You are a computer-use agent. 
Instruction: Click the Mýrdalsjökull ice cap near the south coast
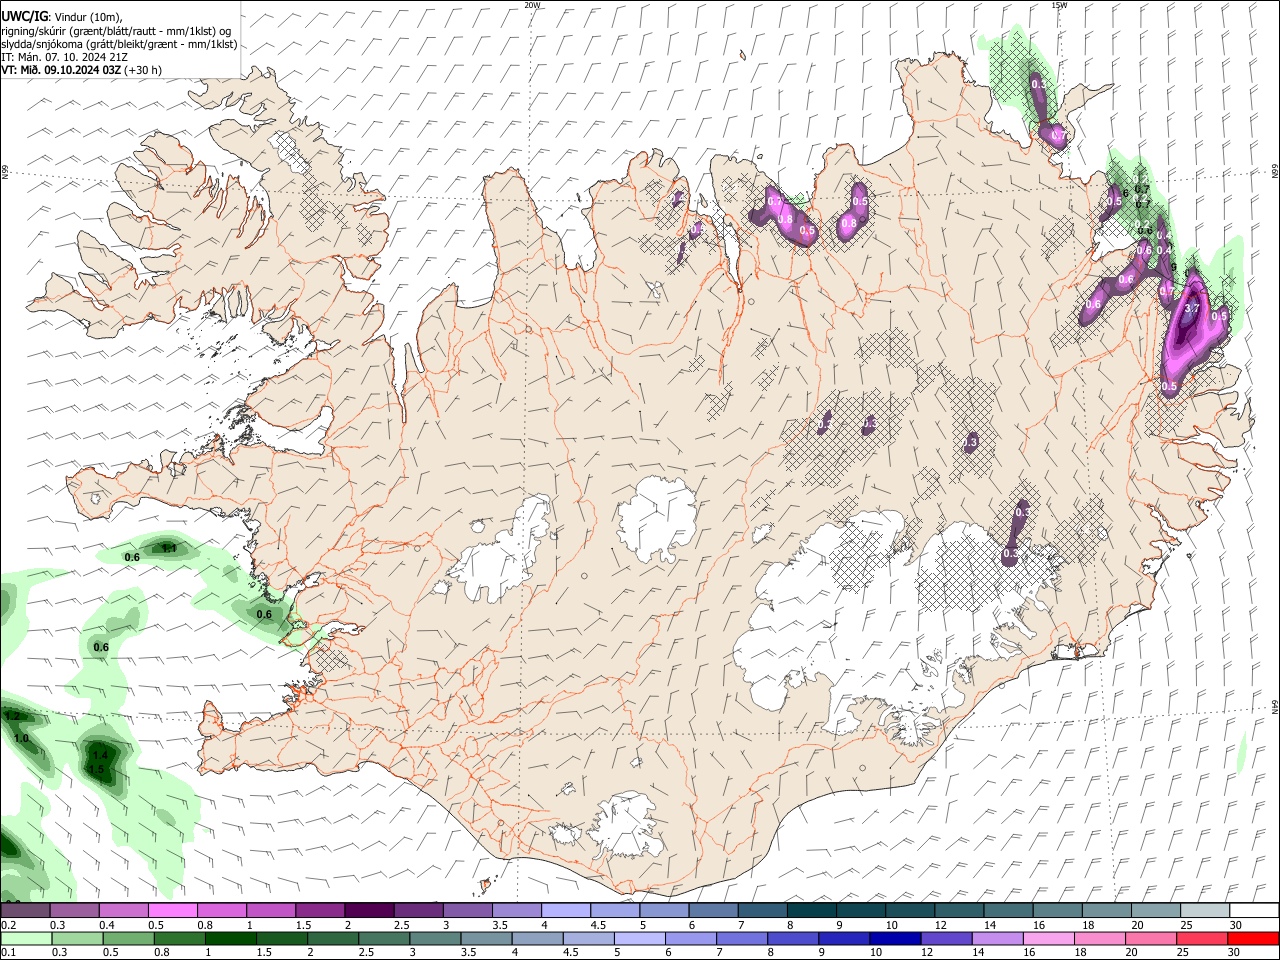[x=628, y=826]
